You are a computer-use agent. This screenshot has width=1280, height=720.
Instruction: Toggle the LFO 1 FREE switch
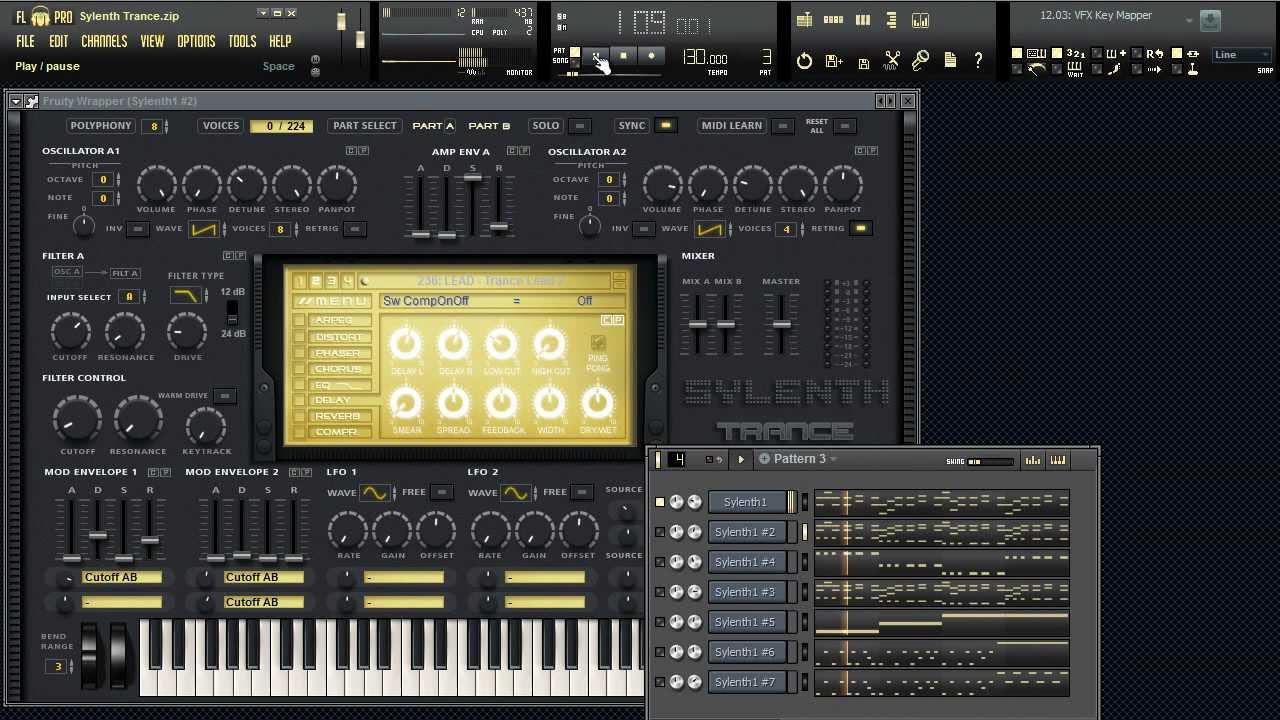click(441, 492)
